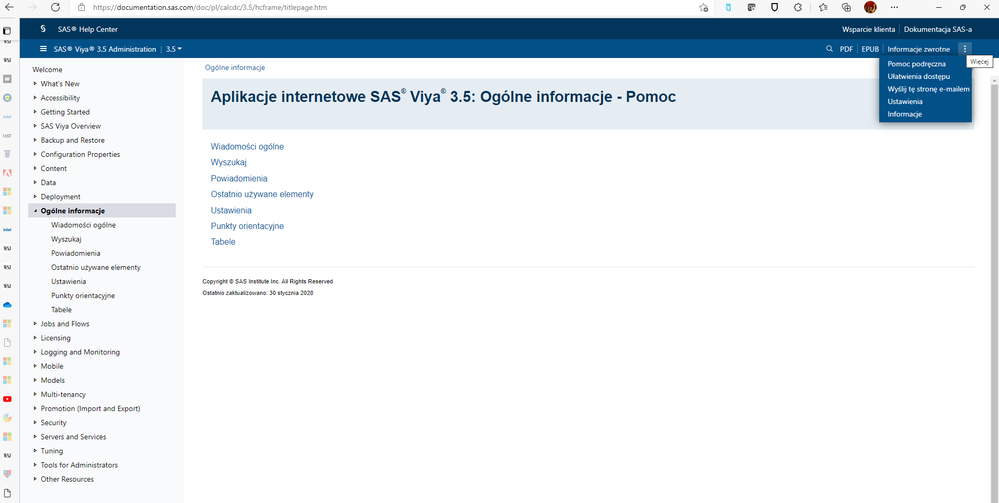Expand the What's New tree node arrow

36,84
